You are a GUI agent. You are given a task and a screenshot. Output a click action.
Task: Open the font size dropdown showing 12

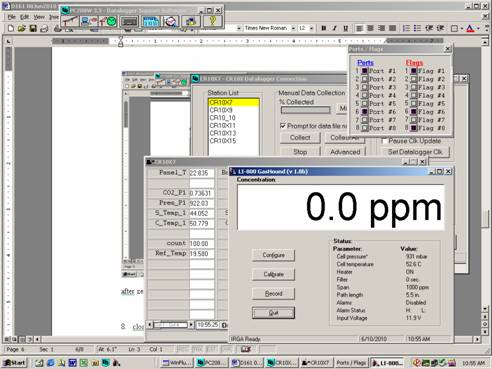click(x=311, y=28)
